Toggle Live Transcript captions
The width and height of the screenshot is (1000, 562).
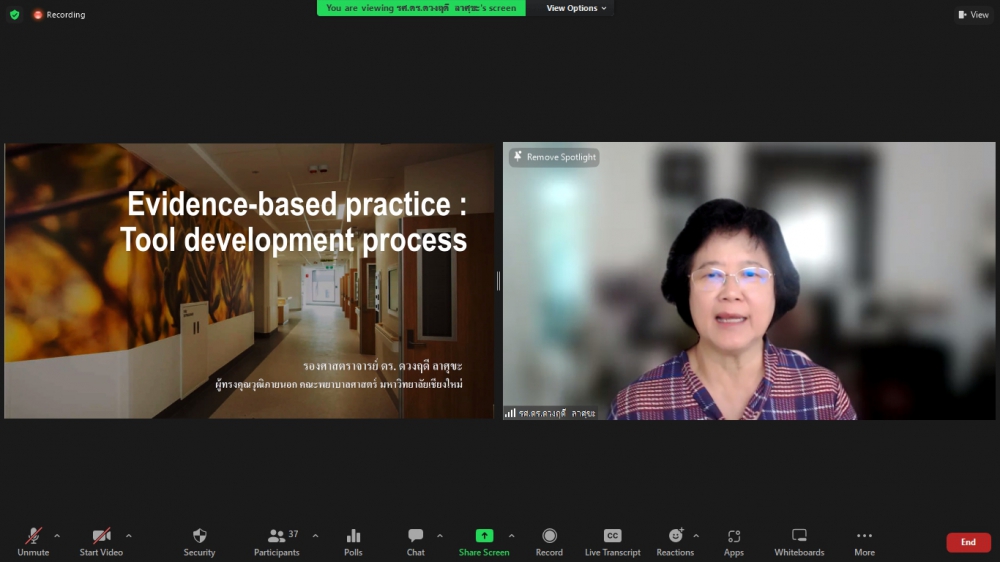(x=613, y=542)
